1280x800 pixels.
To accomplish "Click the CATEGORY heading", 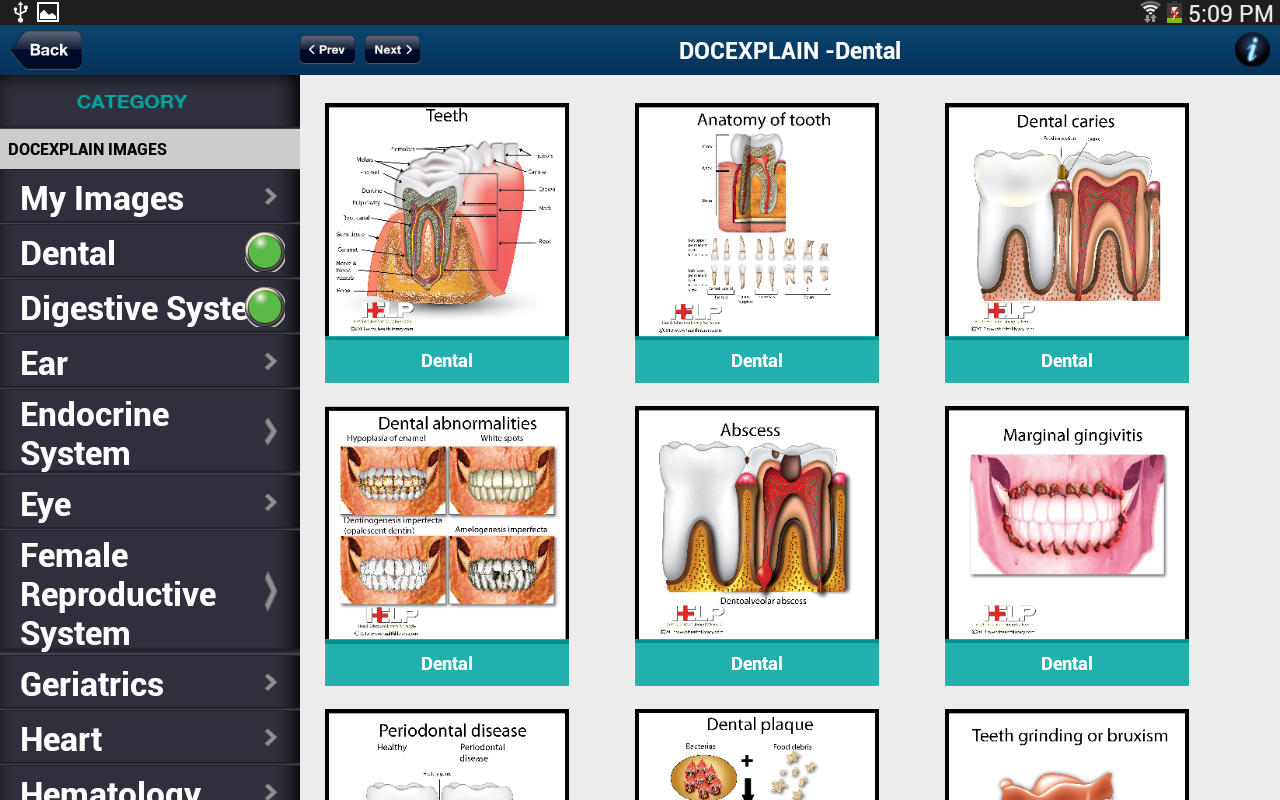I will click(x=132, y=102).
